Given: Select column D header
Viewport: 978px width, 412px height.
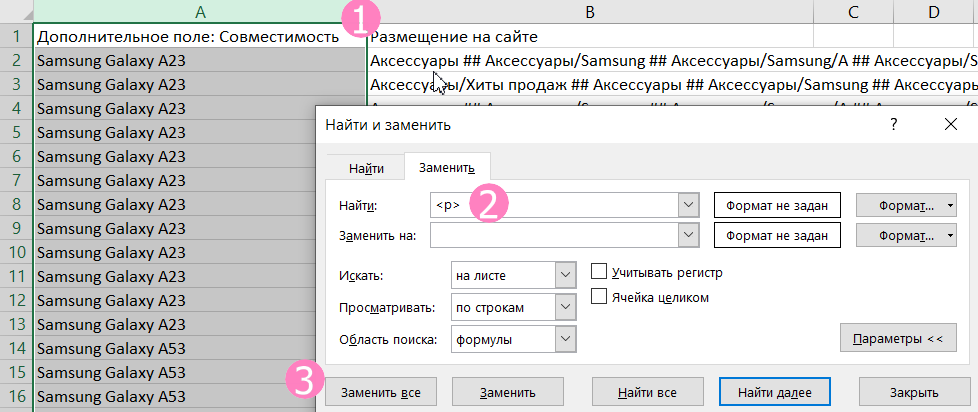Looking at the screenshot, I should coord(933,11).
